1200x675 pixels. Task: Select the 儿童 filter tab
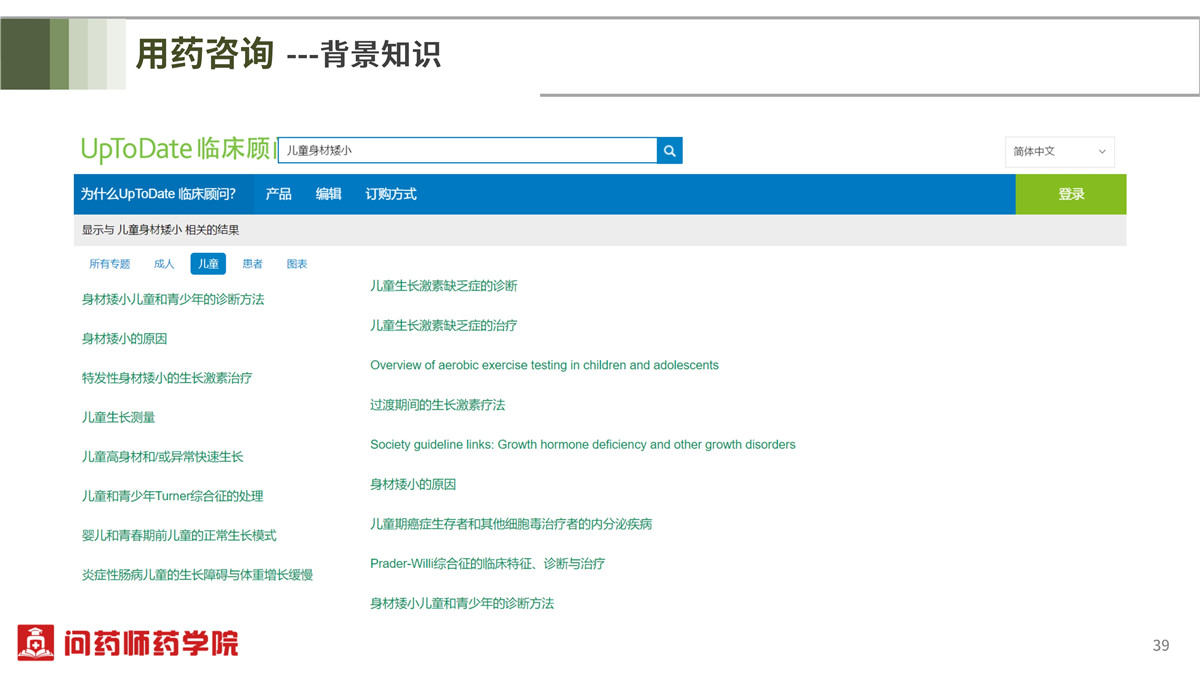pos(208,264)
